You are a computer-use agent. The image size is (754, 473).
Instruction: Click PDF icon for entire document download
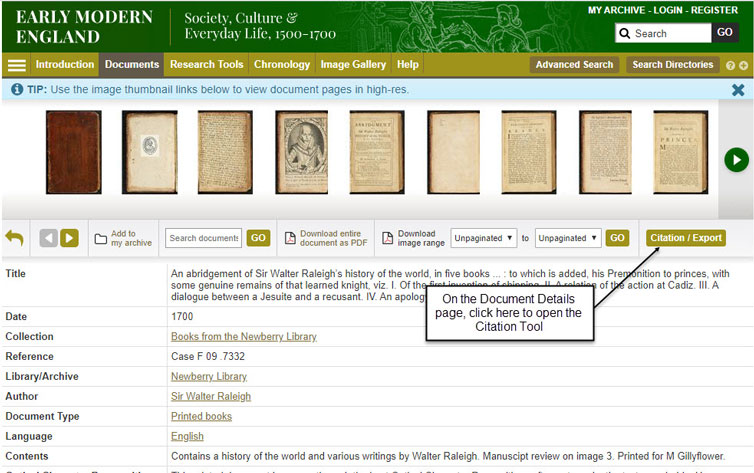click(x=290, y=238)
